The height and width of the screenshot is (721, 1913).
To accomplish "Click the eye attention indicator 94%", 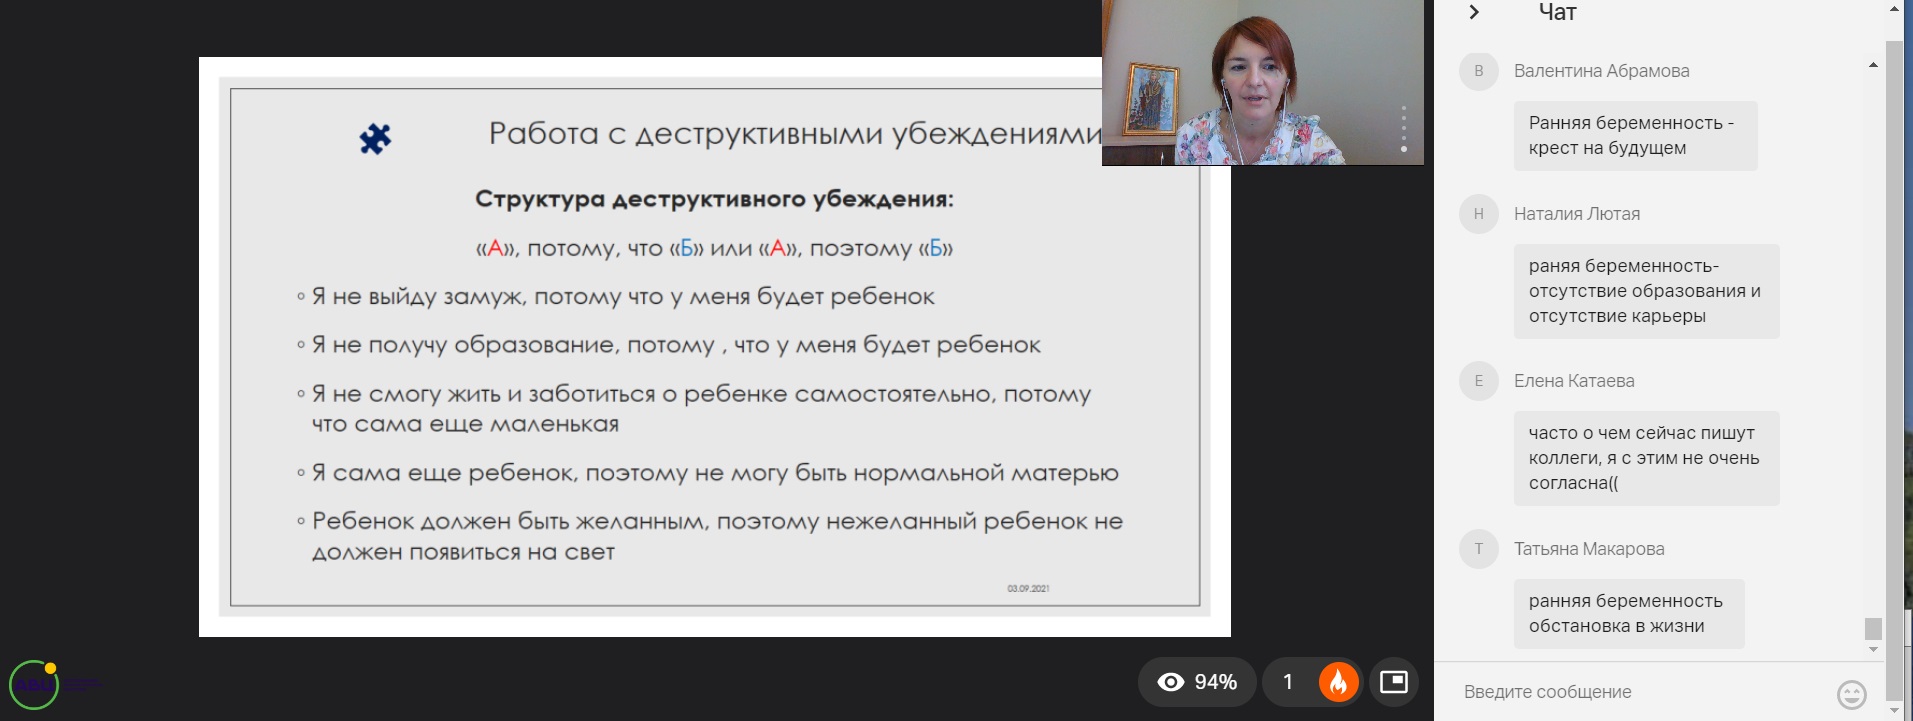I will tap(1197, 682).
